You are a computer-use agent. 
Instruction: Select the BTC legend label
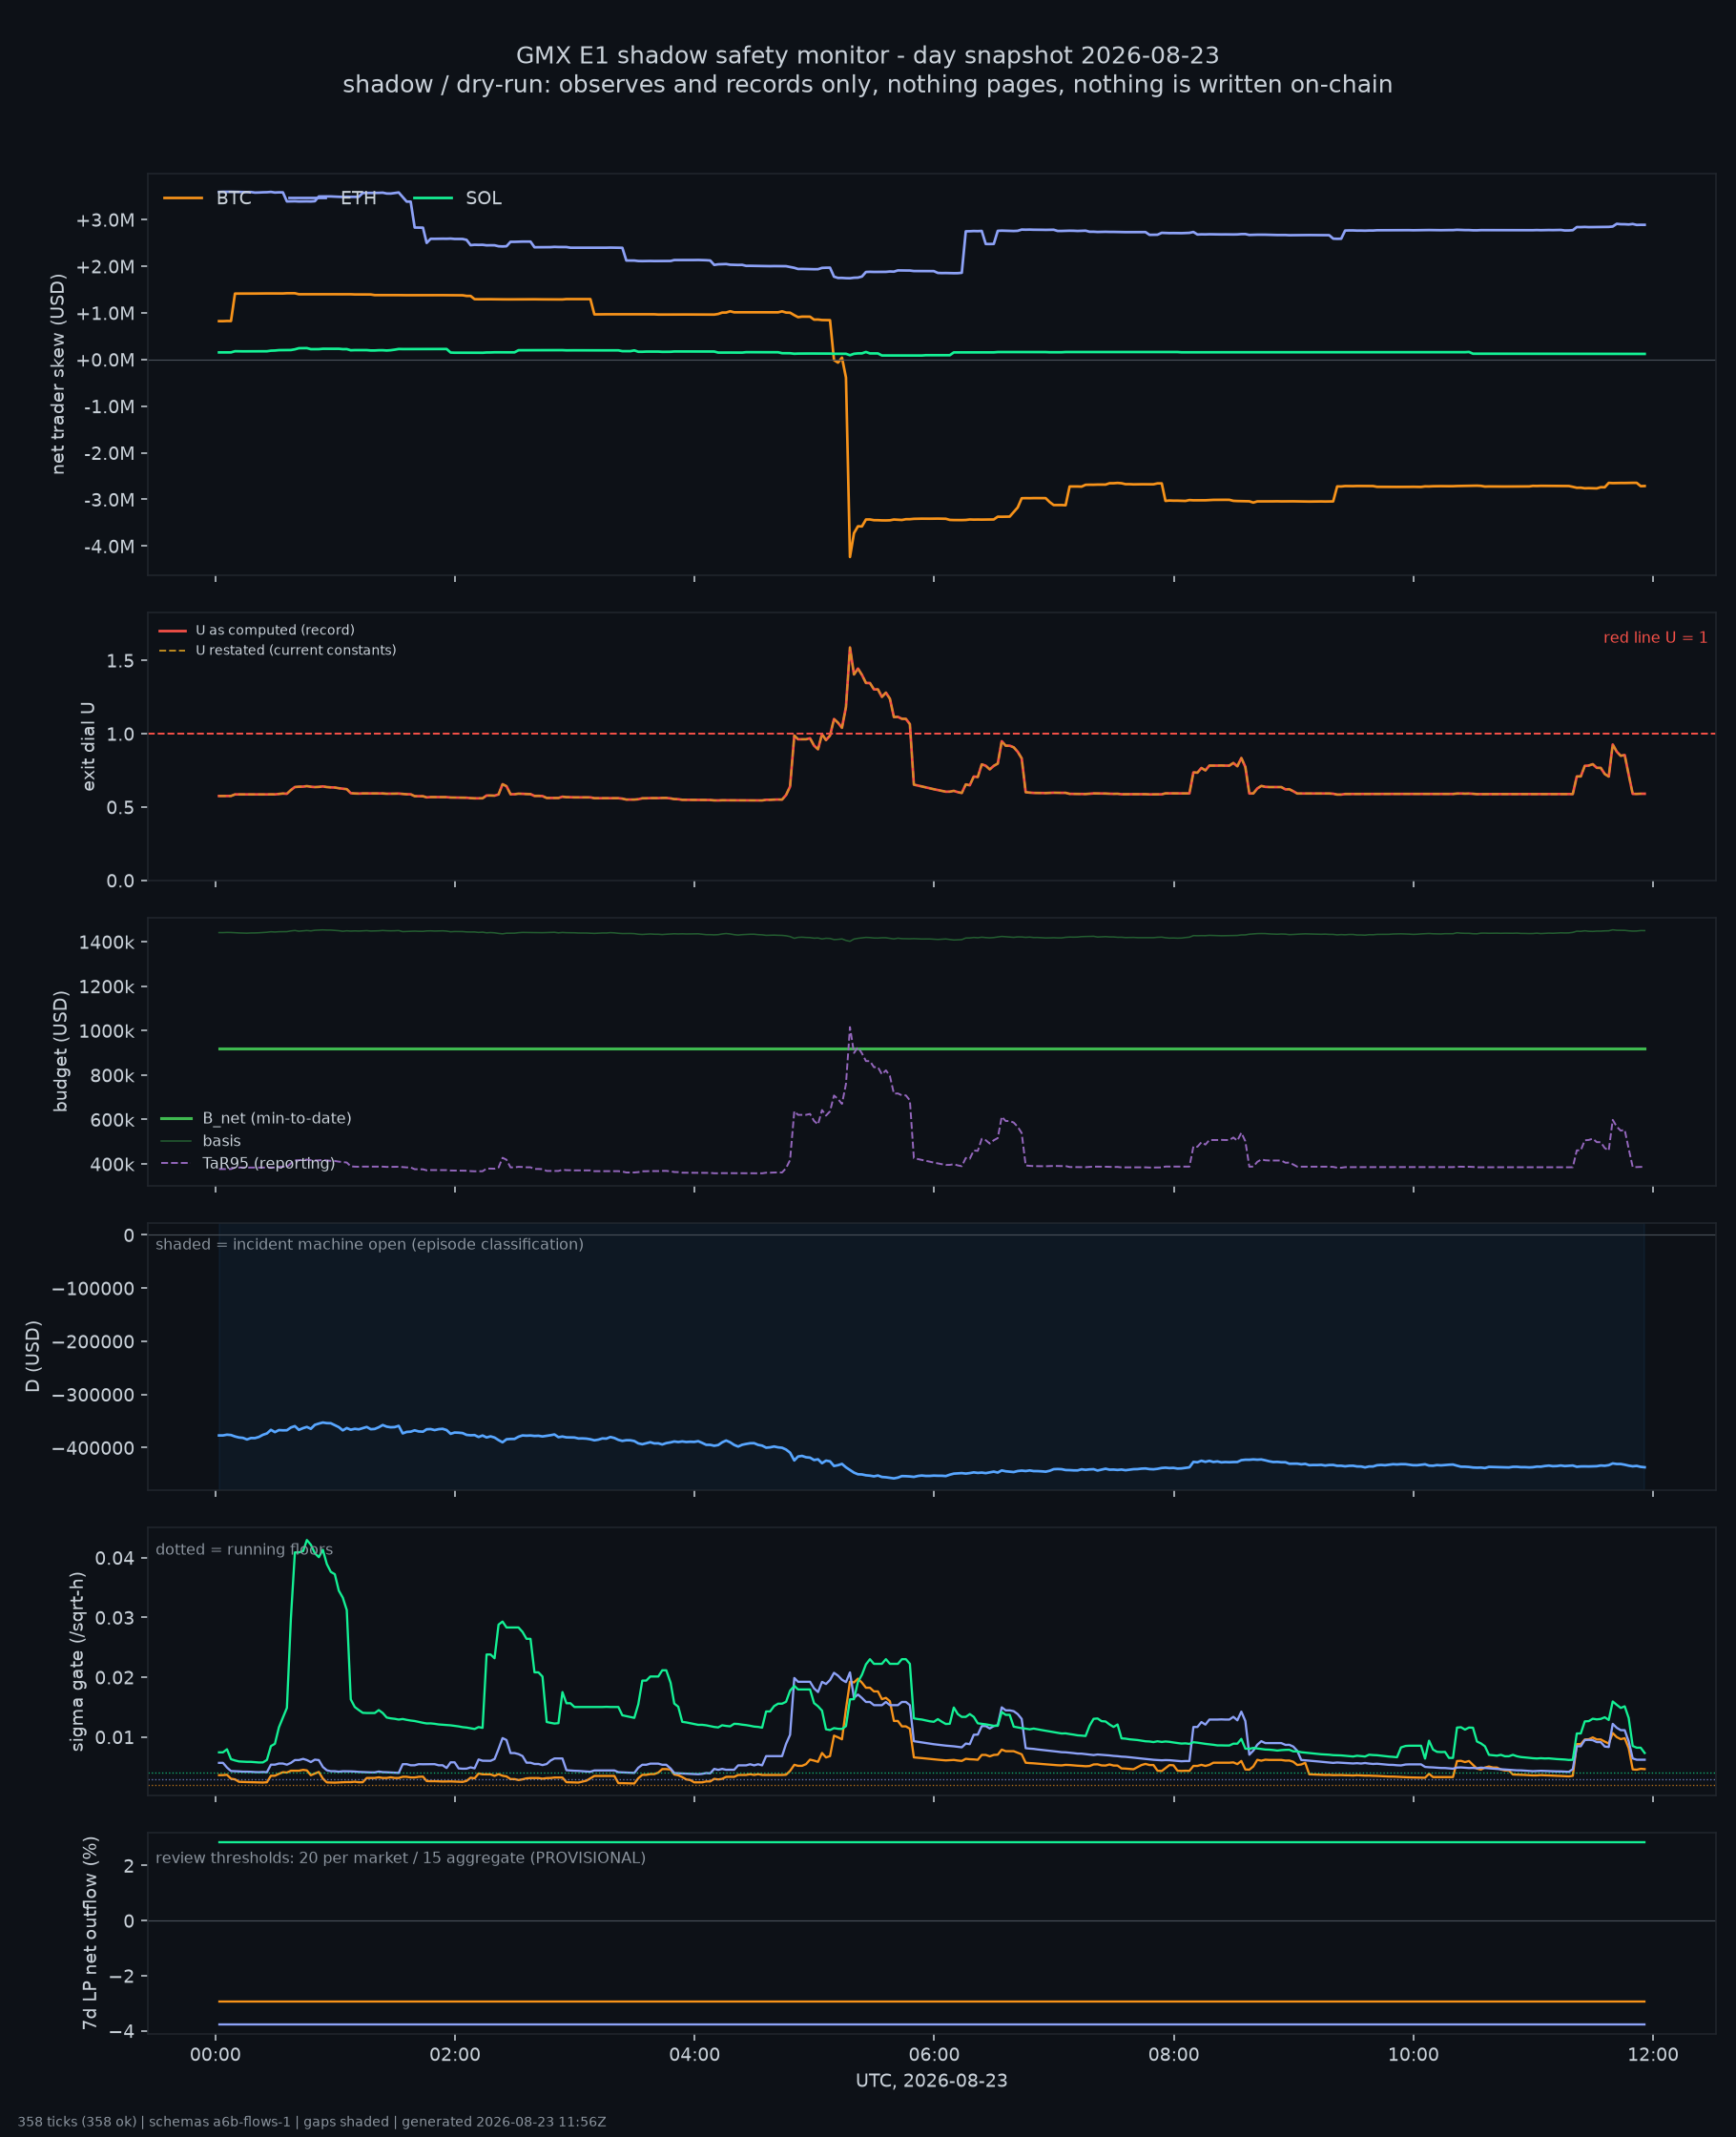(x=234, y=198)
